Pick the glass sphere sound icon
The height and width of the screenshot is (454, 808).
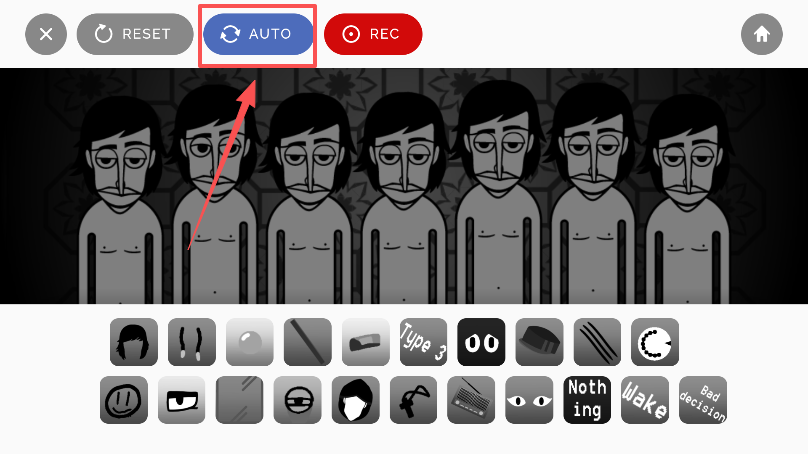click(250, 342)
